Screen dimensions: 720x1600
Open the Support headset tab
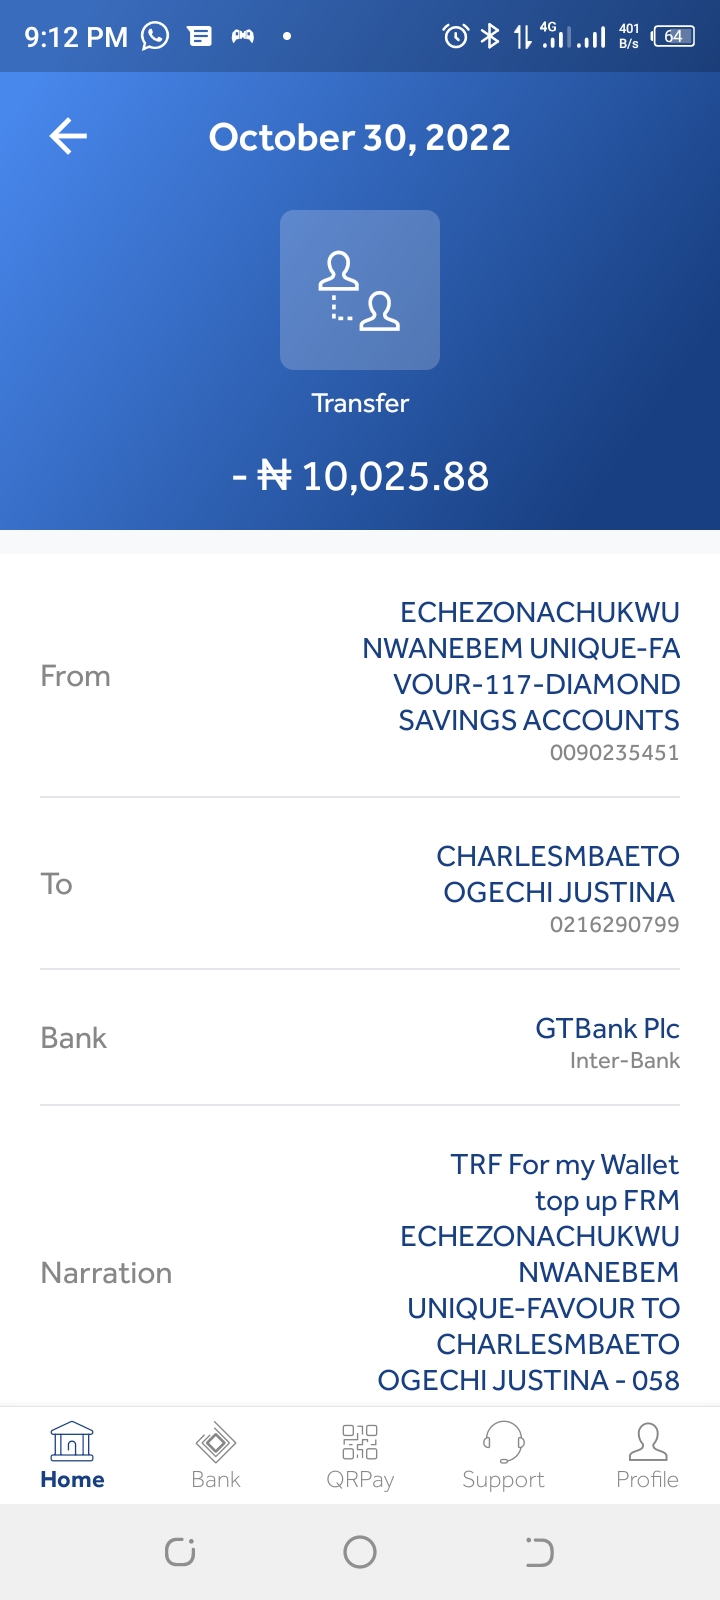coord(503,1456)
